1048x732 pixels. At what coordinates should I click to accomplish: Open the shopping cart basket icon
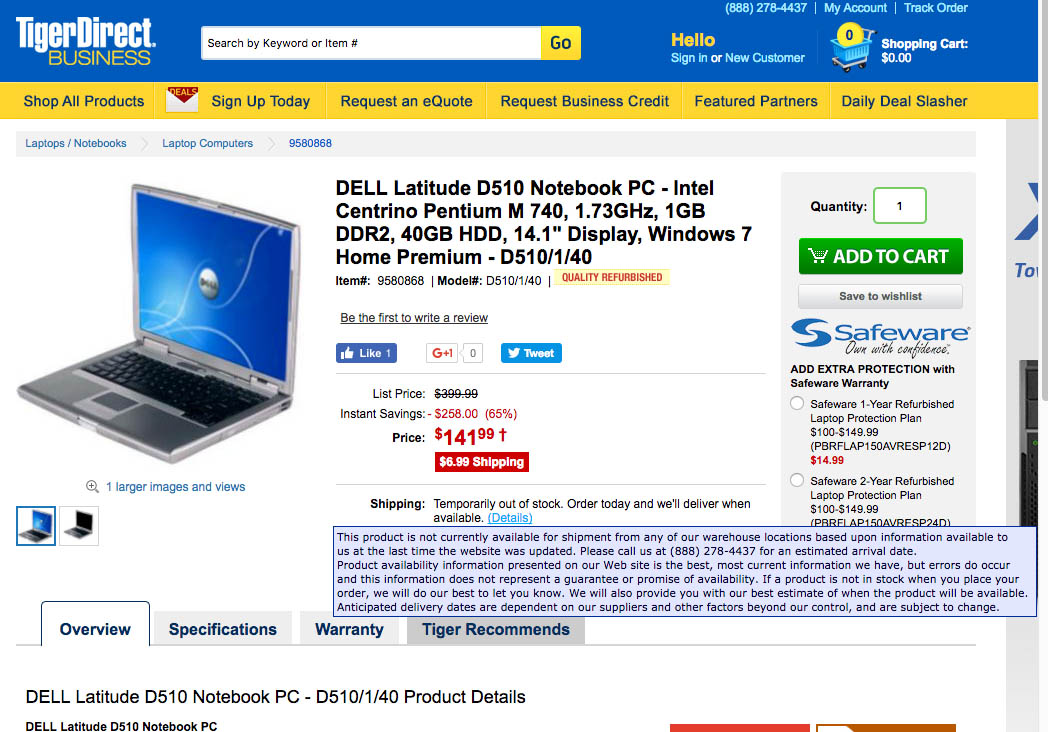click(x=852, y=47)
